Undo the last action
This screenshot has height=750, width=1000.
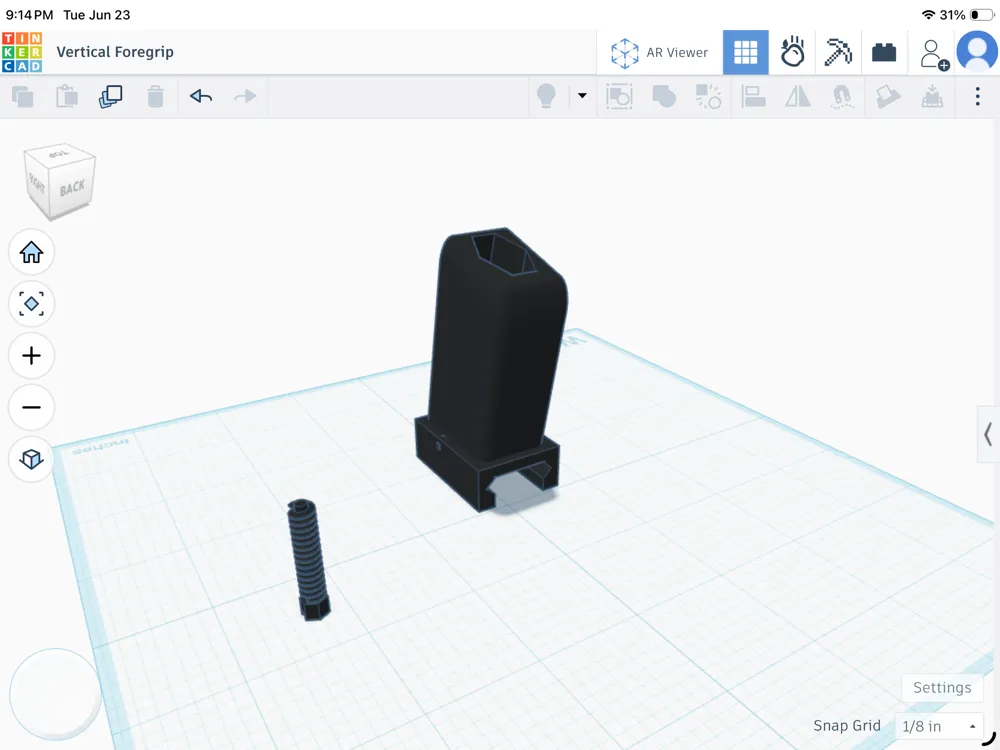coord(201,96)
